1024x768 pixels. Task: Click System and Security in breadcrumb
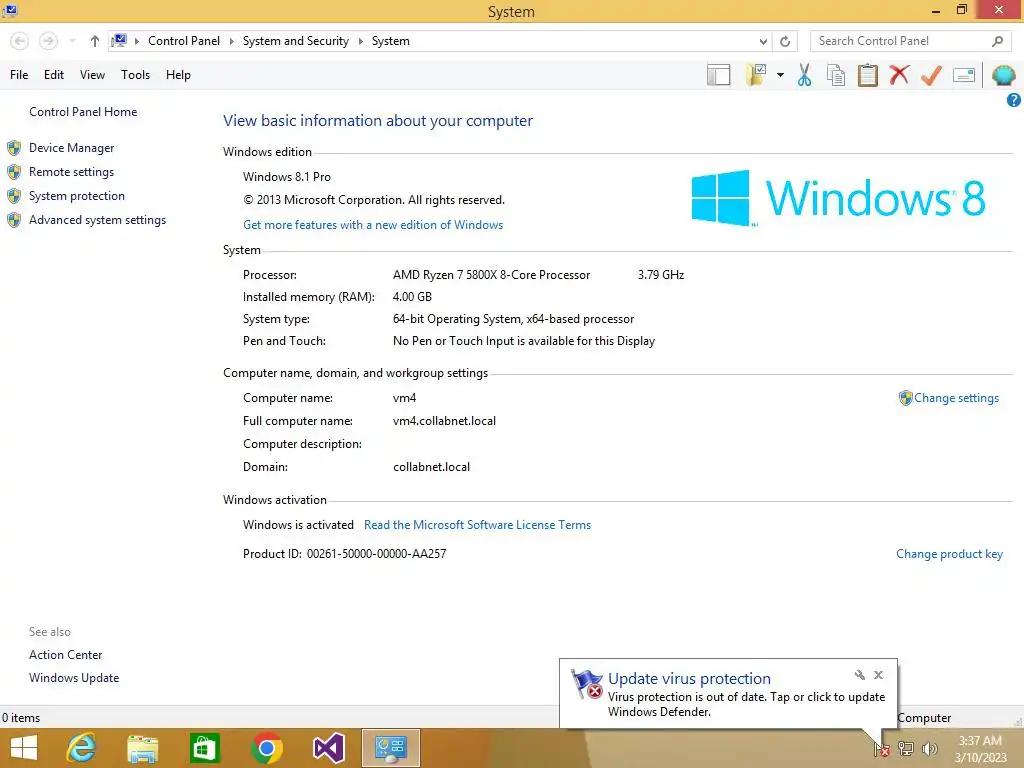click(x=295, y=41)
